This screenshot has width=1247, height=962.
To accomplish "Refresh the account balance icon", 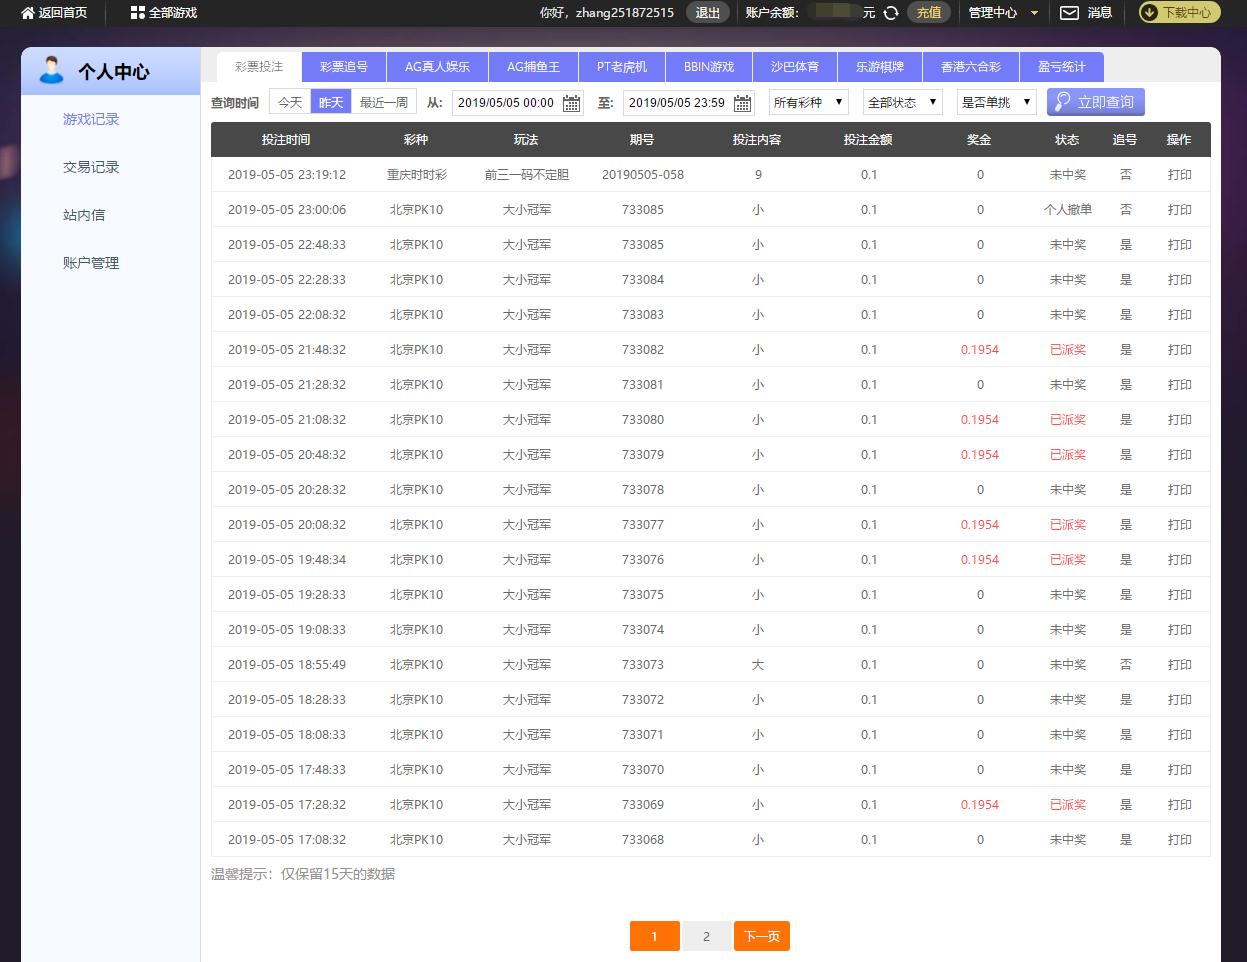I will click(x=891, y=13).
